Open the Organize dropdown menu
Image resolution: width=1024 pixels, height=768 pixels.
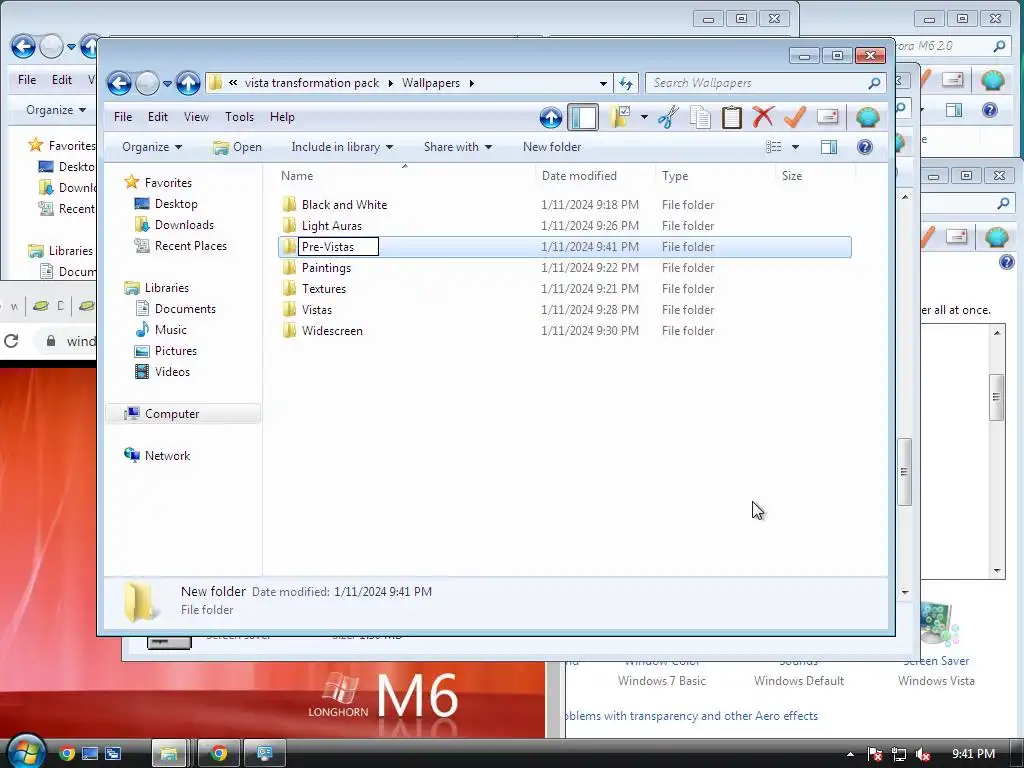pos(152,147)
